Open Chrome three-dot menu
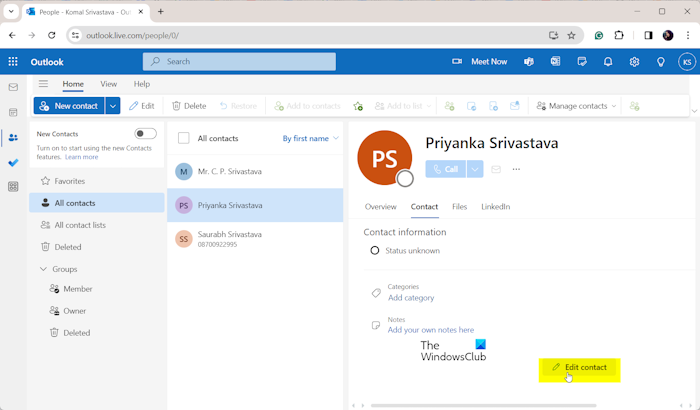Screen dimensions: 700x410 (x=688, y=35)
